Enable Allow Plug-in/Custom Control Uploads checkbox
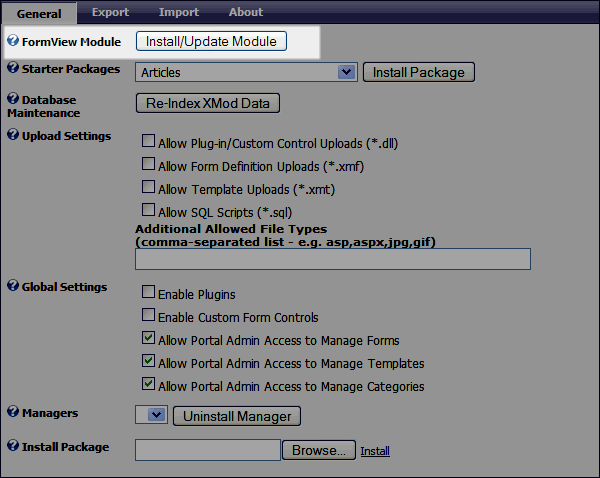The height and width of the screenshot is (478, 600). [x=148, y=141]
